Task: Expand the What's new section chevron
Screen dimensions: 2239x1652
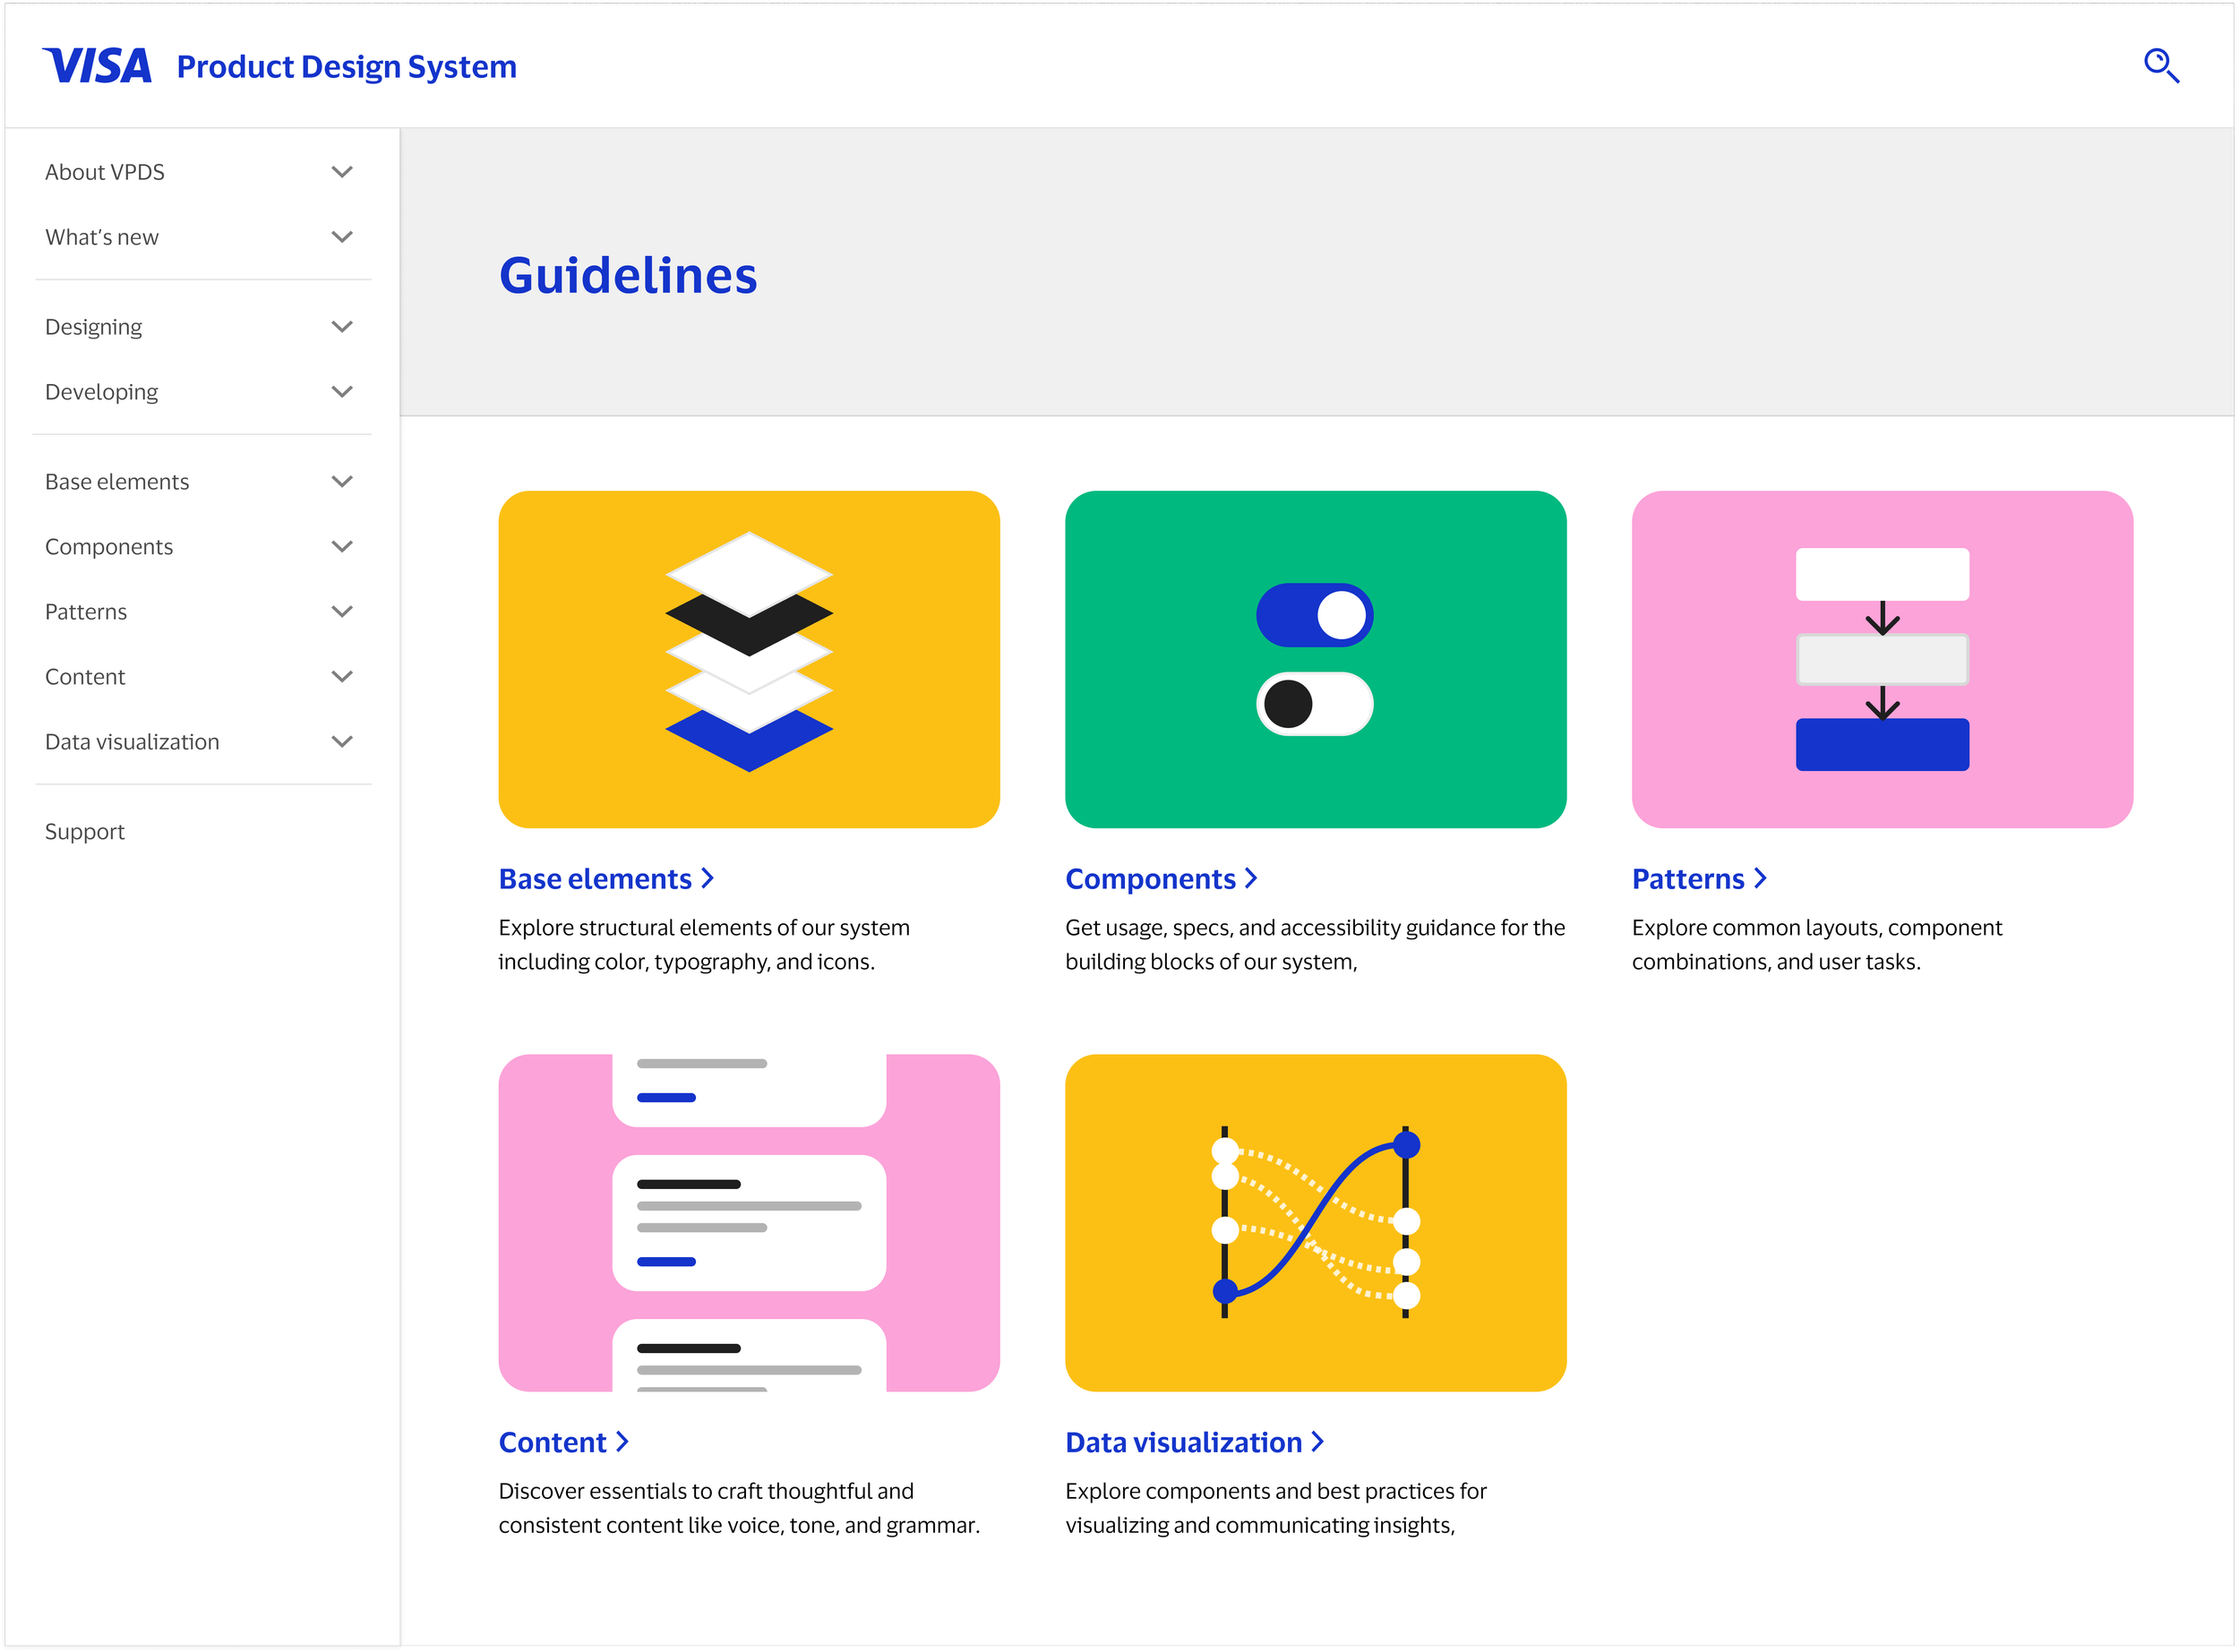Action: [342, 237]
